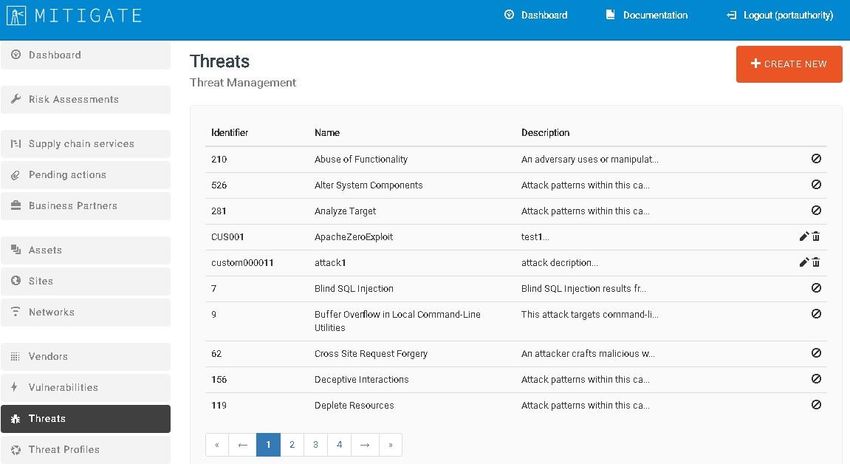
Task: Create a new threat with CREATE NEW
Action: tap(789, 64)
